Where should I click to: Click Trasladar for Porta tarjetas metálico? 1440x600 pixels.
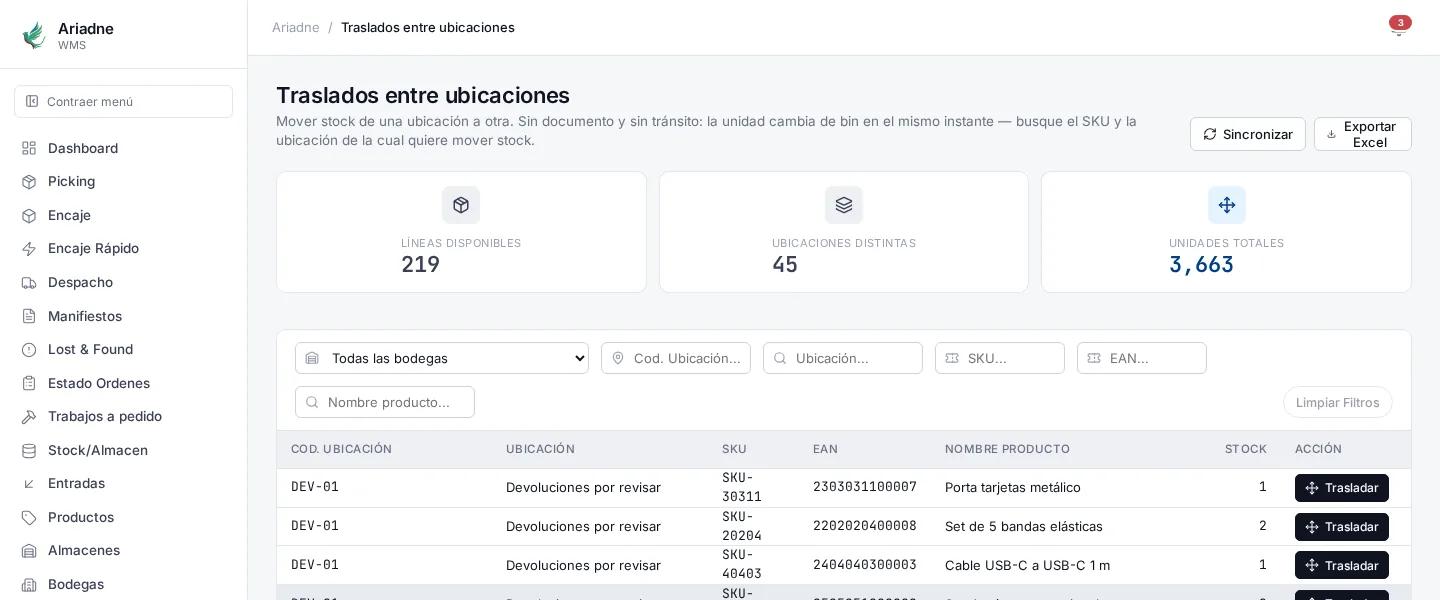coord(1342,488)
